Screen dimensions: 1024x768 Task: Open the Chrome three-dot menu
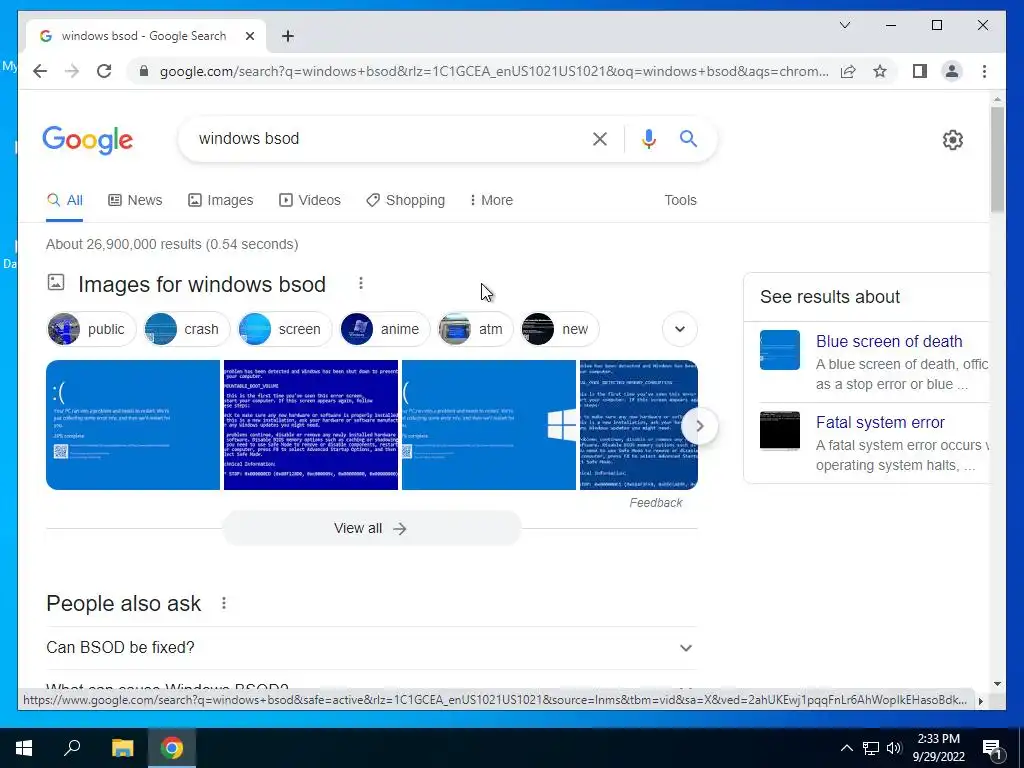tap(984, 71)
